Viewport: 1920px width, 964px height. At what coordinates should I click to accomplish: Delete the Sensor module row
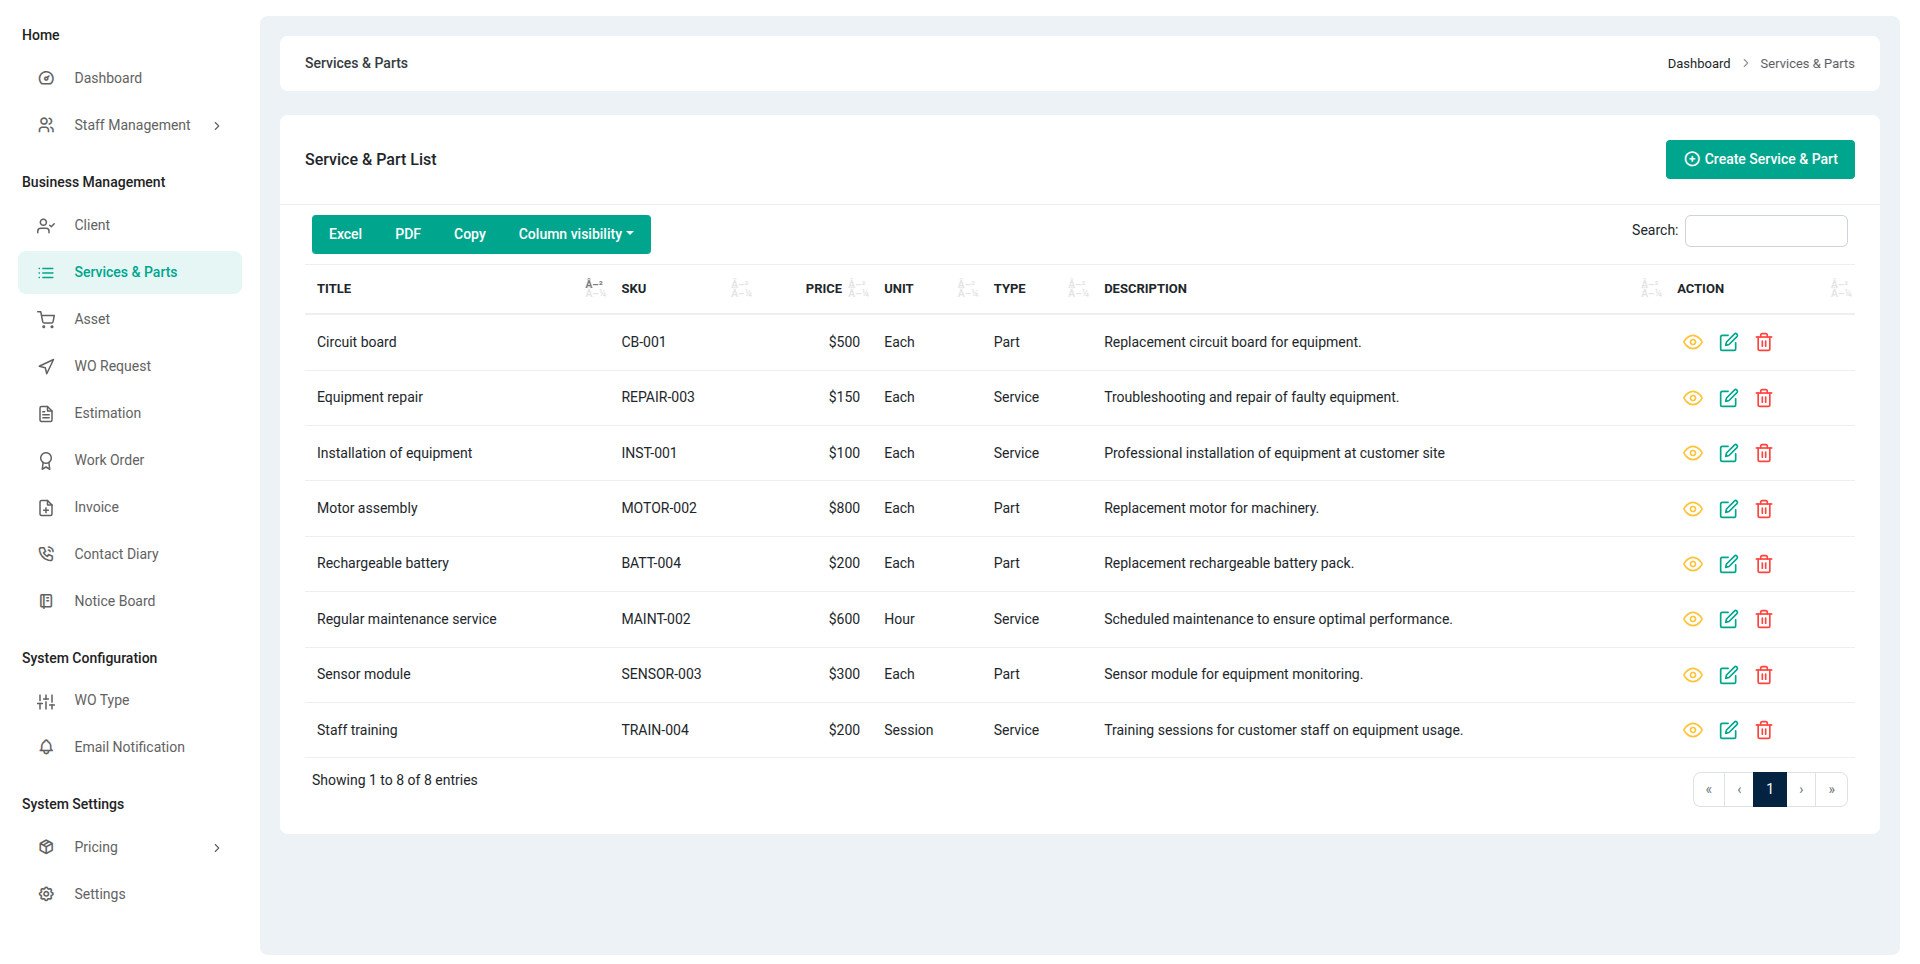tap(1764, 675)
